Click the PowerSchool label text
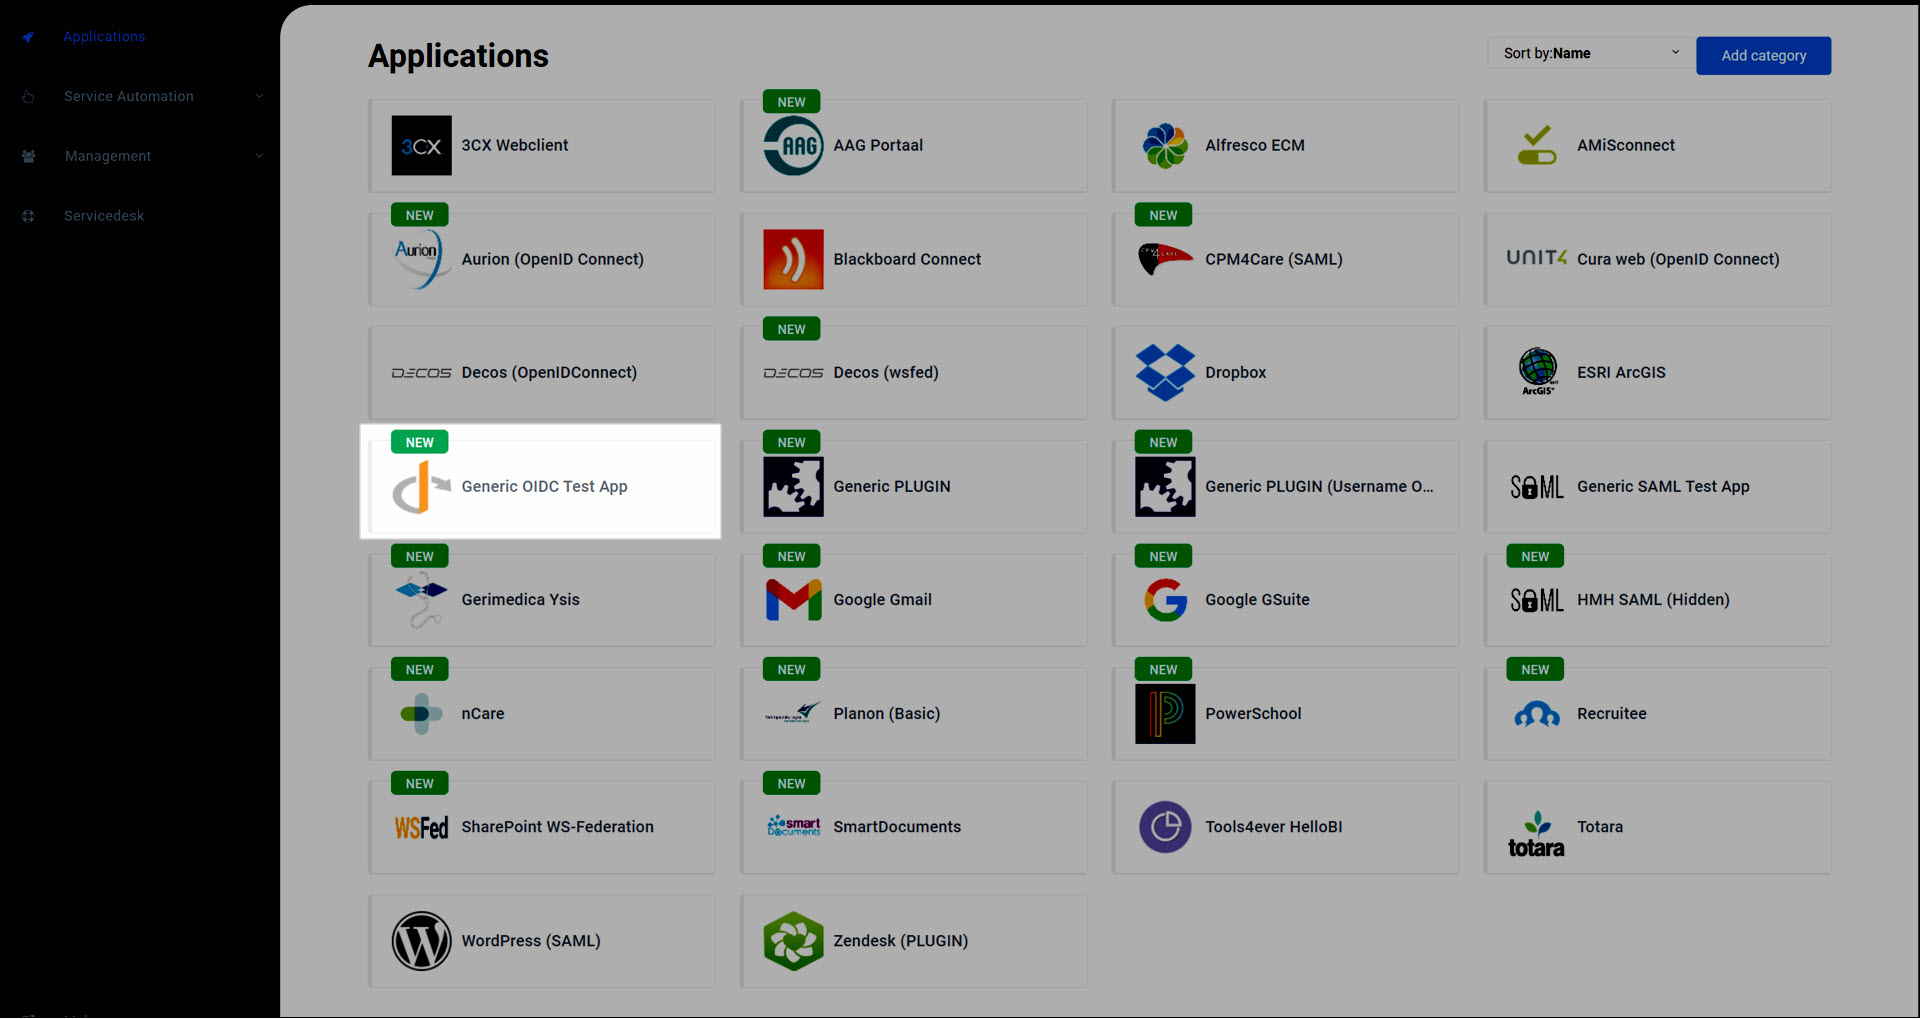The width and height of the screenshot is (1920, 1019). pos(1253,714)
